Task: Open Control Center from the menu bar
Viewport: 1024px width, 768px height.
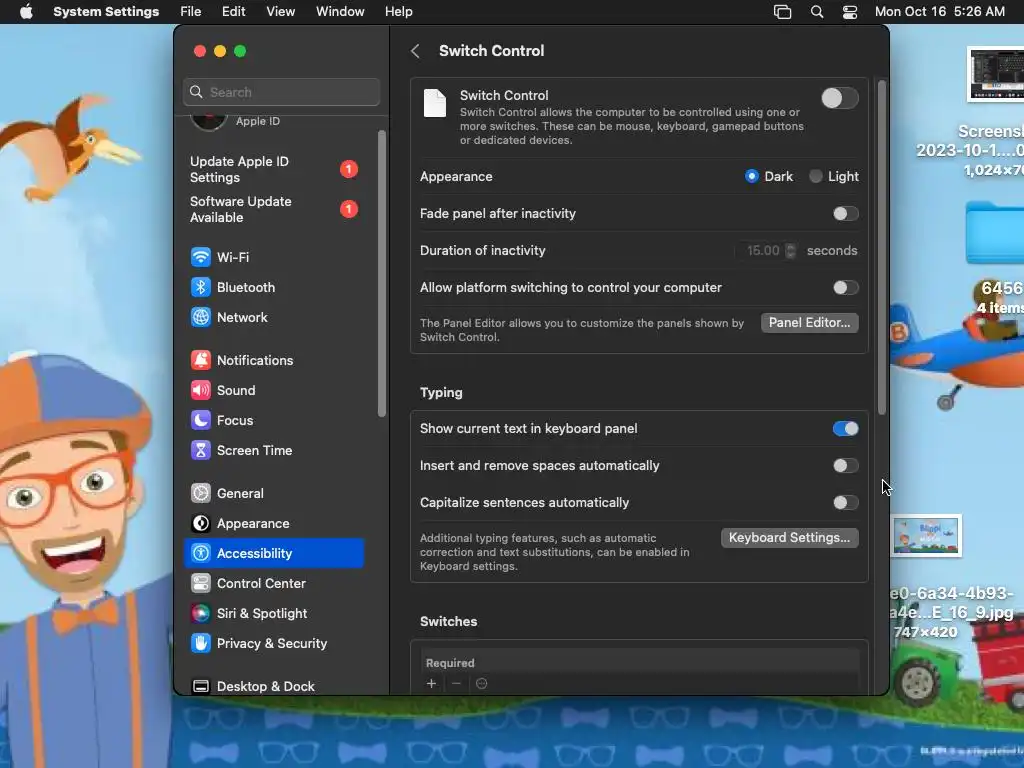Action: [850, 12]
